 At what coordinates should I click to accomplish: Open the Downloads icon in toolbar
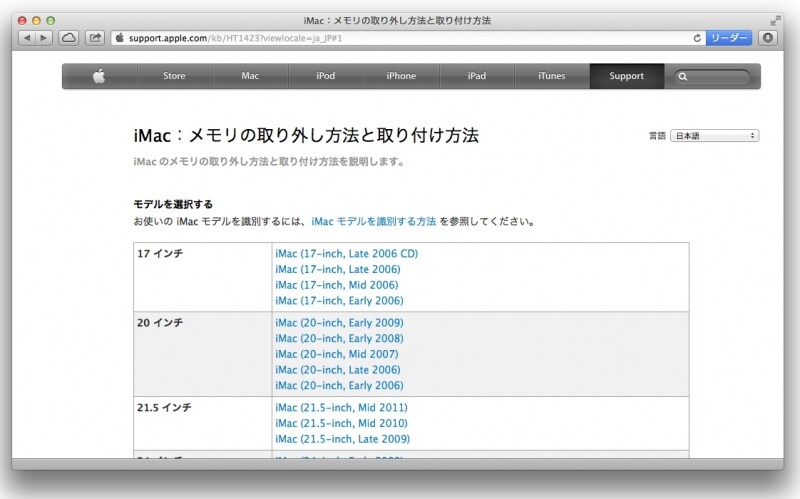pos(767,38)
